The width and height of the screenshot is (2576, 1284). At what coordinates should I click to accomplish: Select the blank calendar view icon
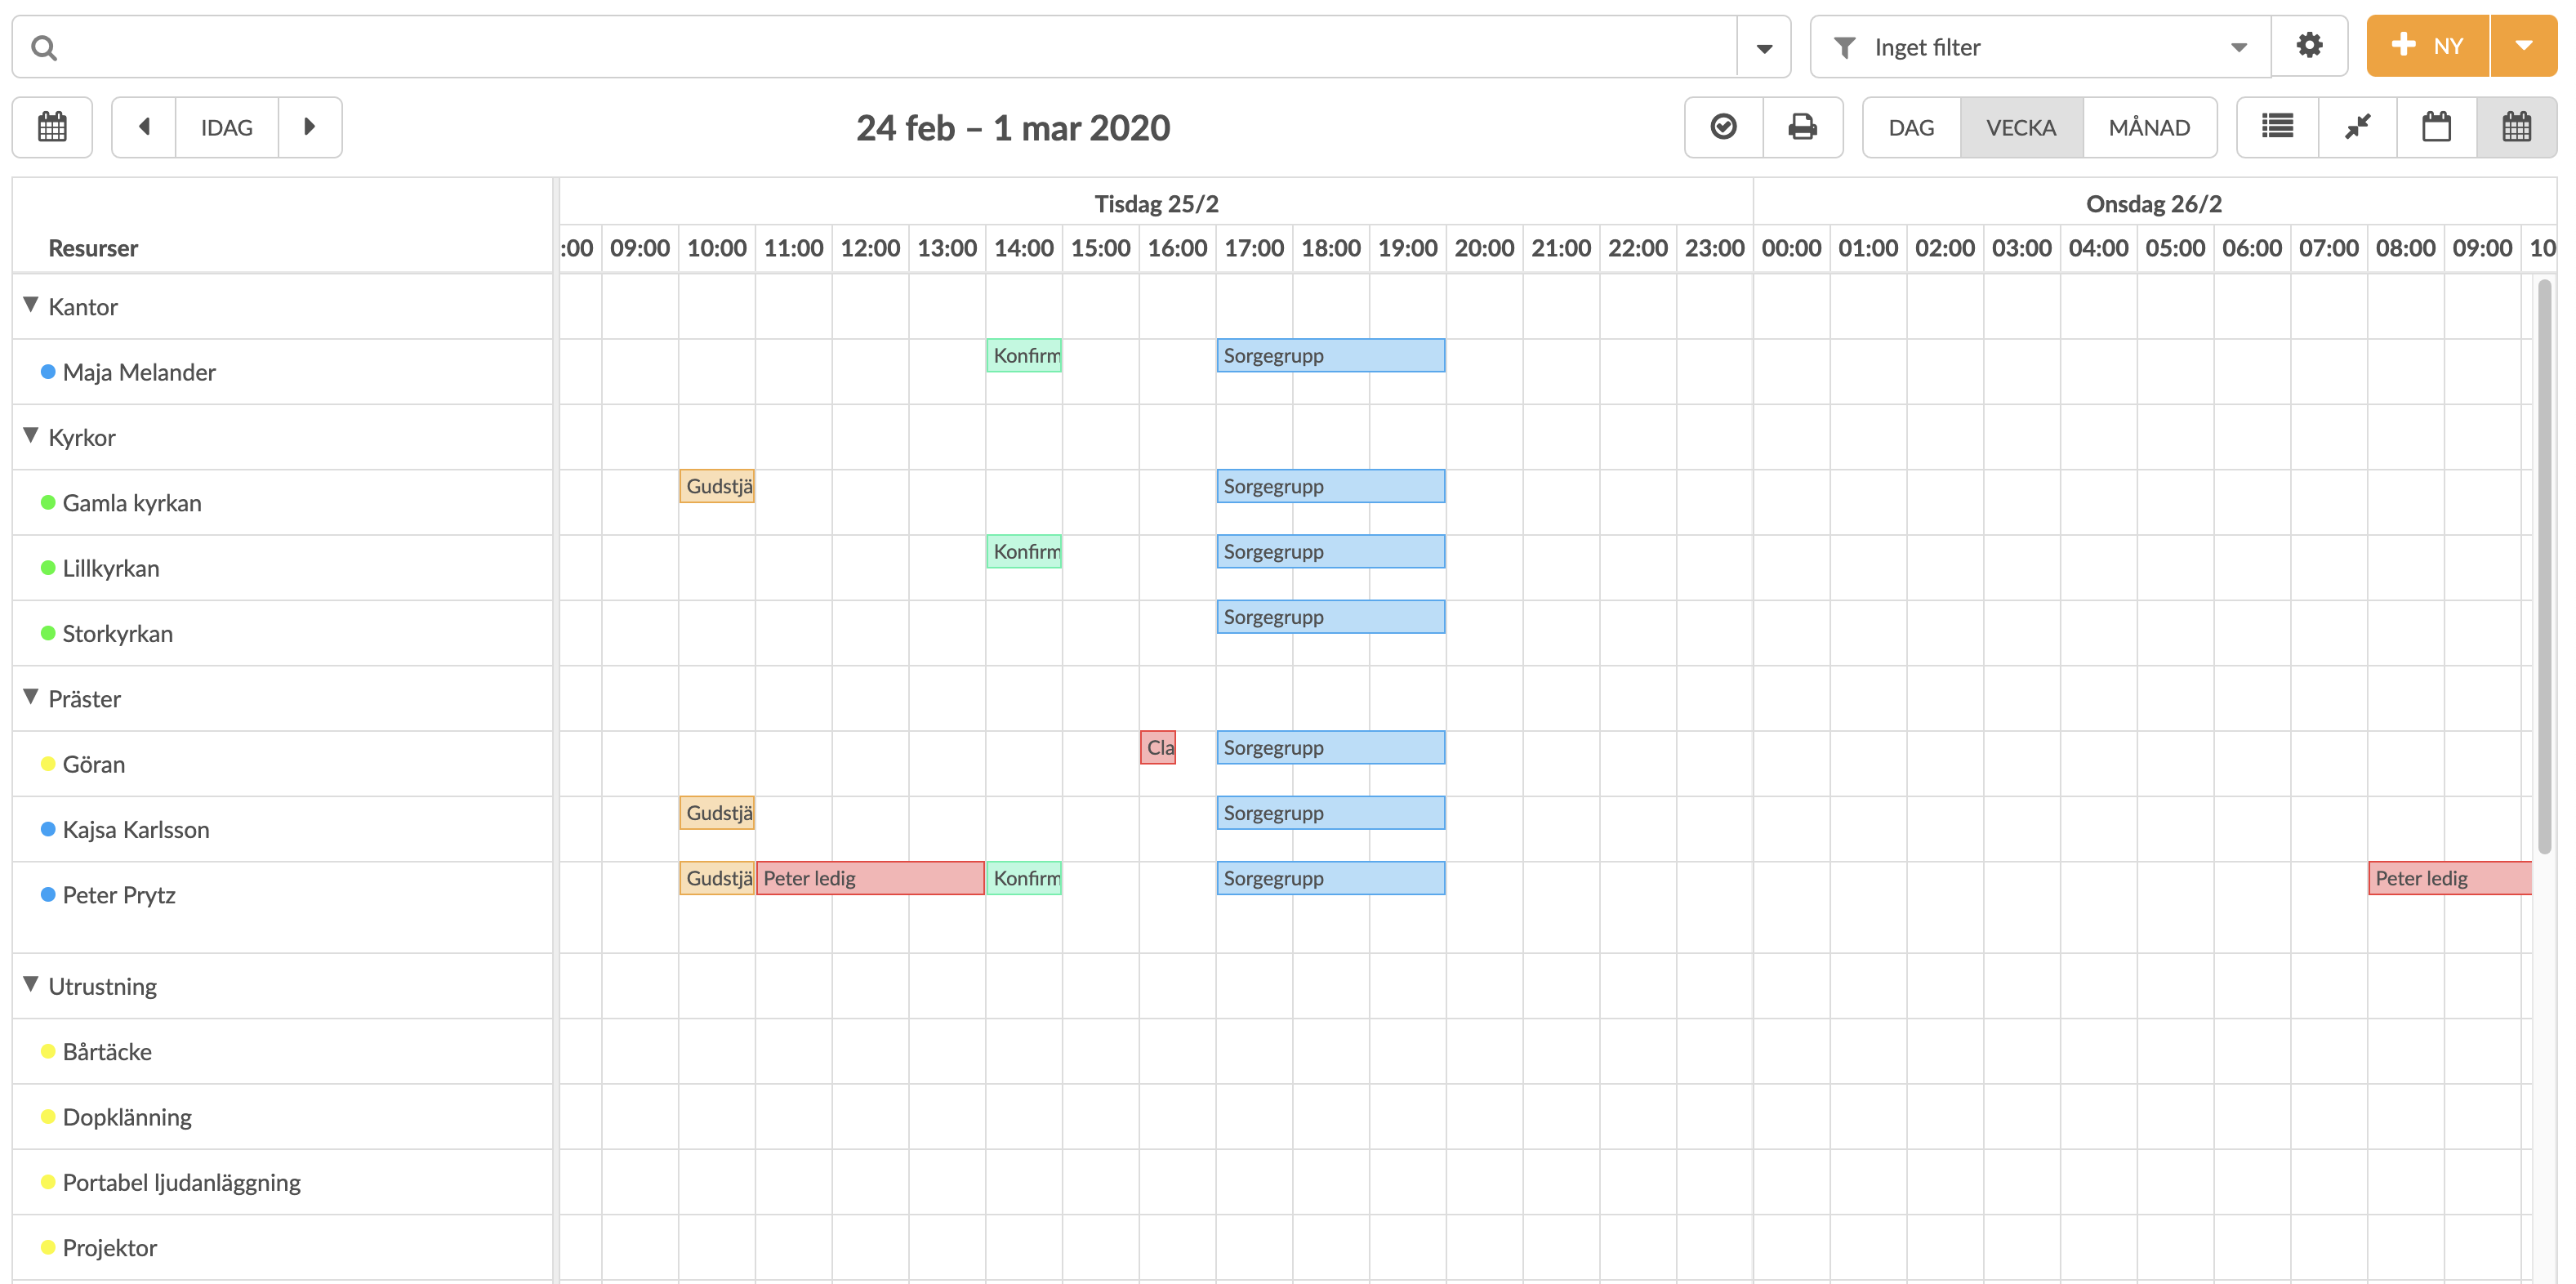pos(2436,127)
